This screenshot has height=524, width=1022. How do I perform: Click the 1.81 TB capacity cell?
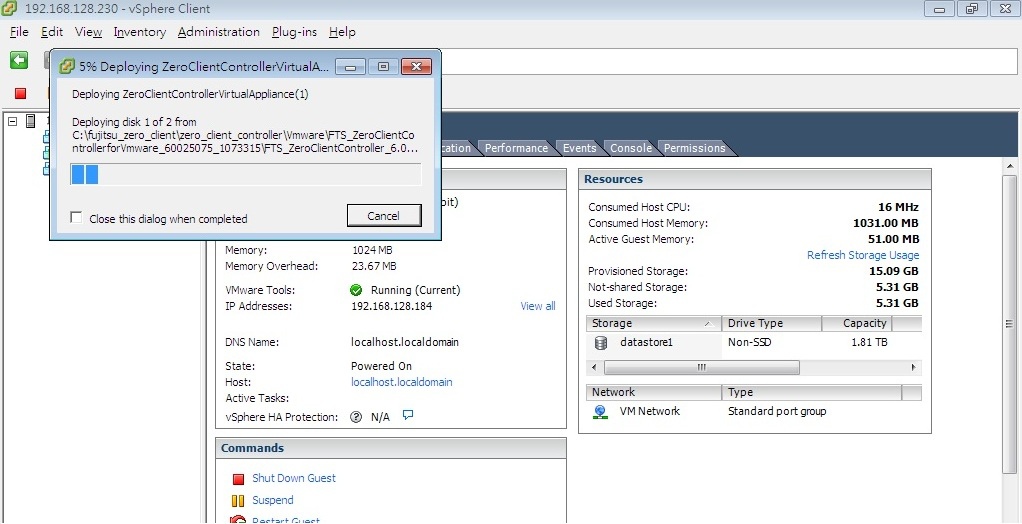pyautogui.click(x=869, y=342)
